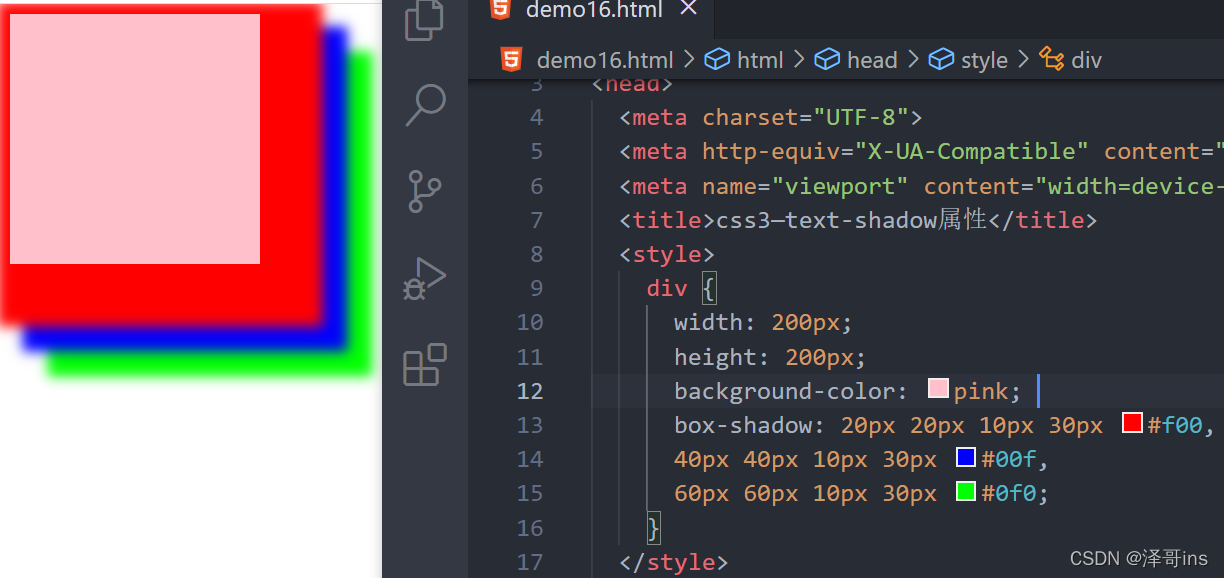Open the red #f00 color swatch

point(1132,423)
